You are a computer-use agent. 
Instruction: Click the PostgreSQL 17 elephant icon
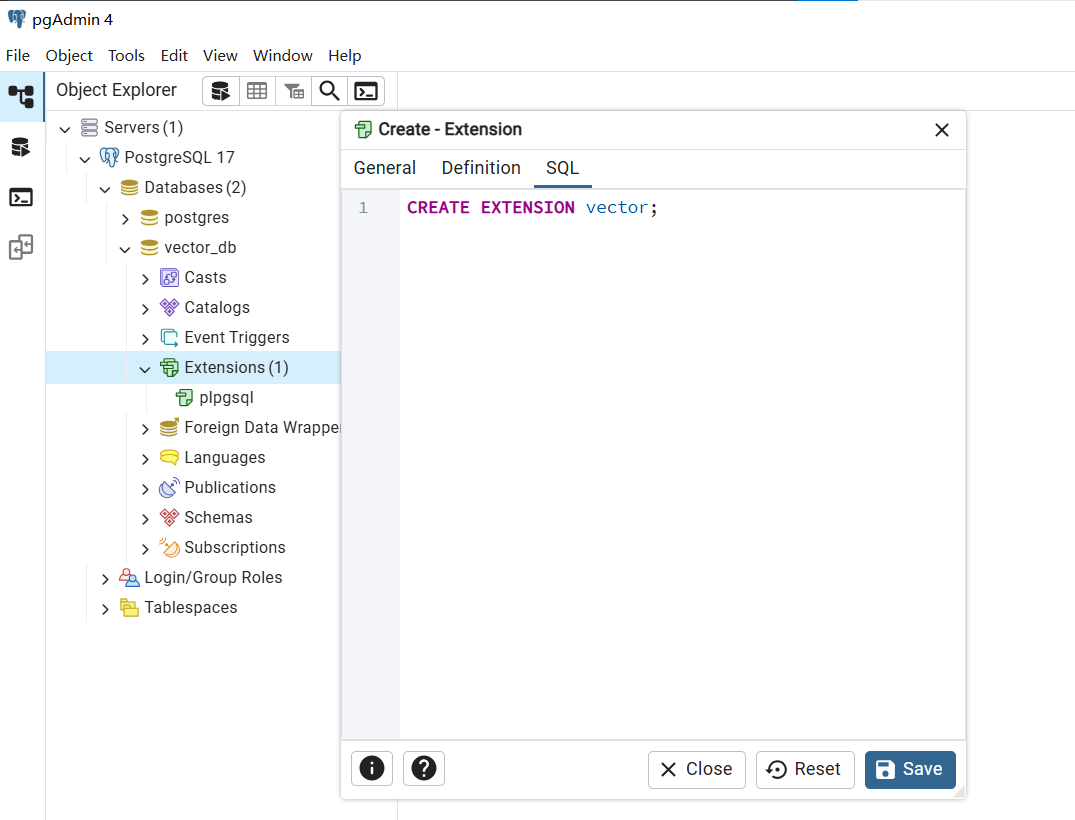click(109, 158)
